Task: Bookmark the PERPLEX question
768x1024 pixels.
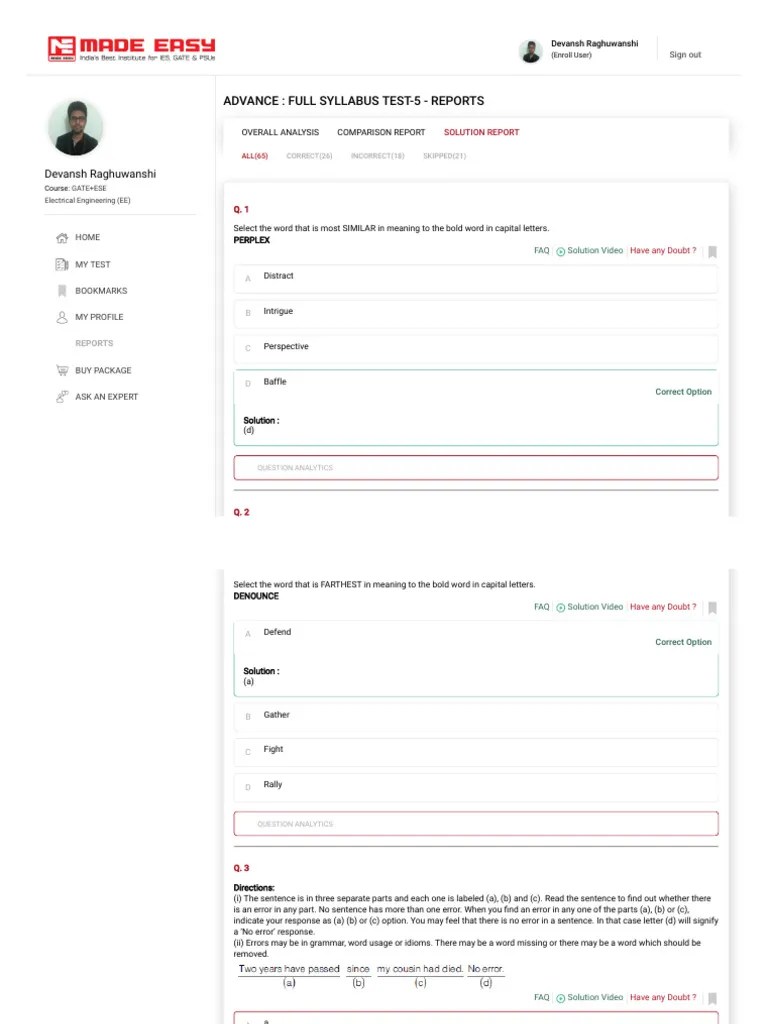Action: point(712,251)
